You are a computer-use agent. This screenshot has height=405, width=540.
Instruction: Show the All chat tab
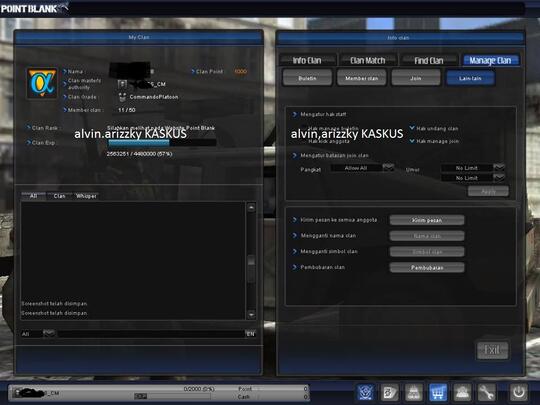(33, 196)
